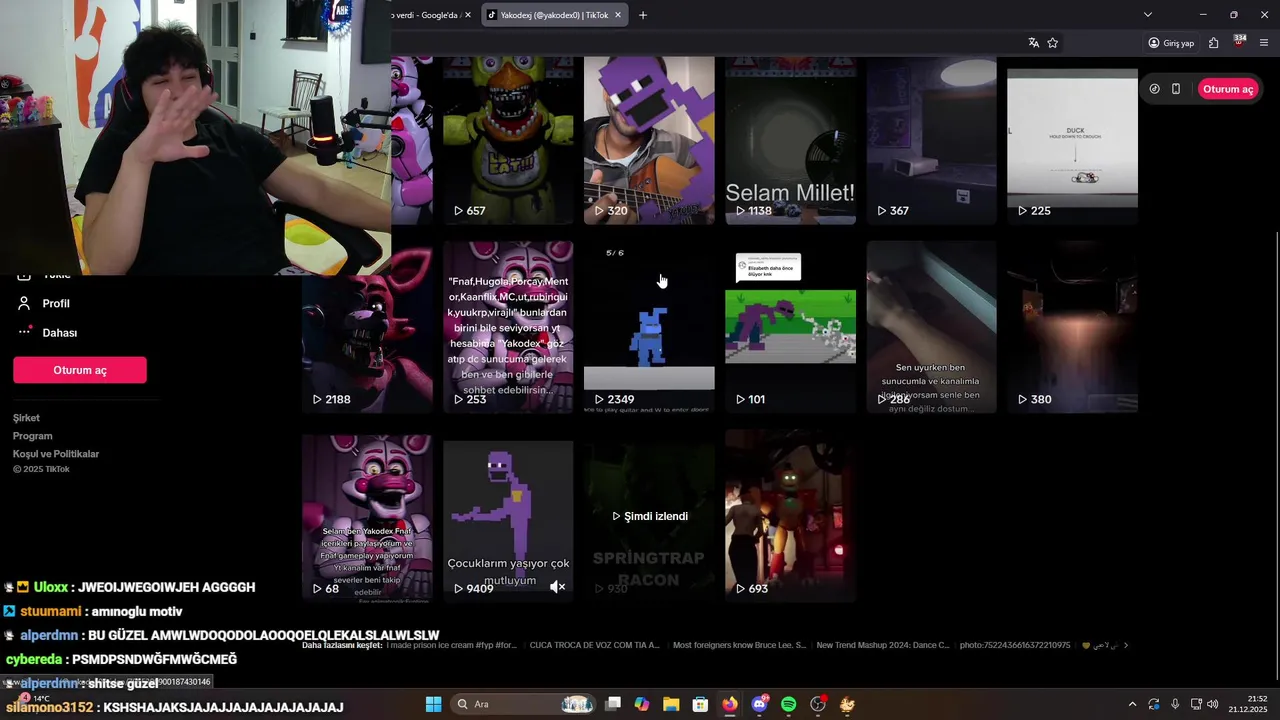Viewport: 1280px width, 720px height.
Task: Show hidden system tray icons
Action: 1132,704
